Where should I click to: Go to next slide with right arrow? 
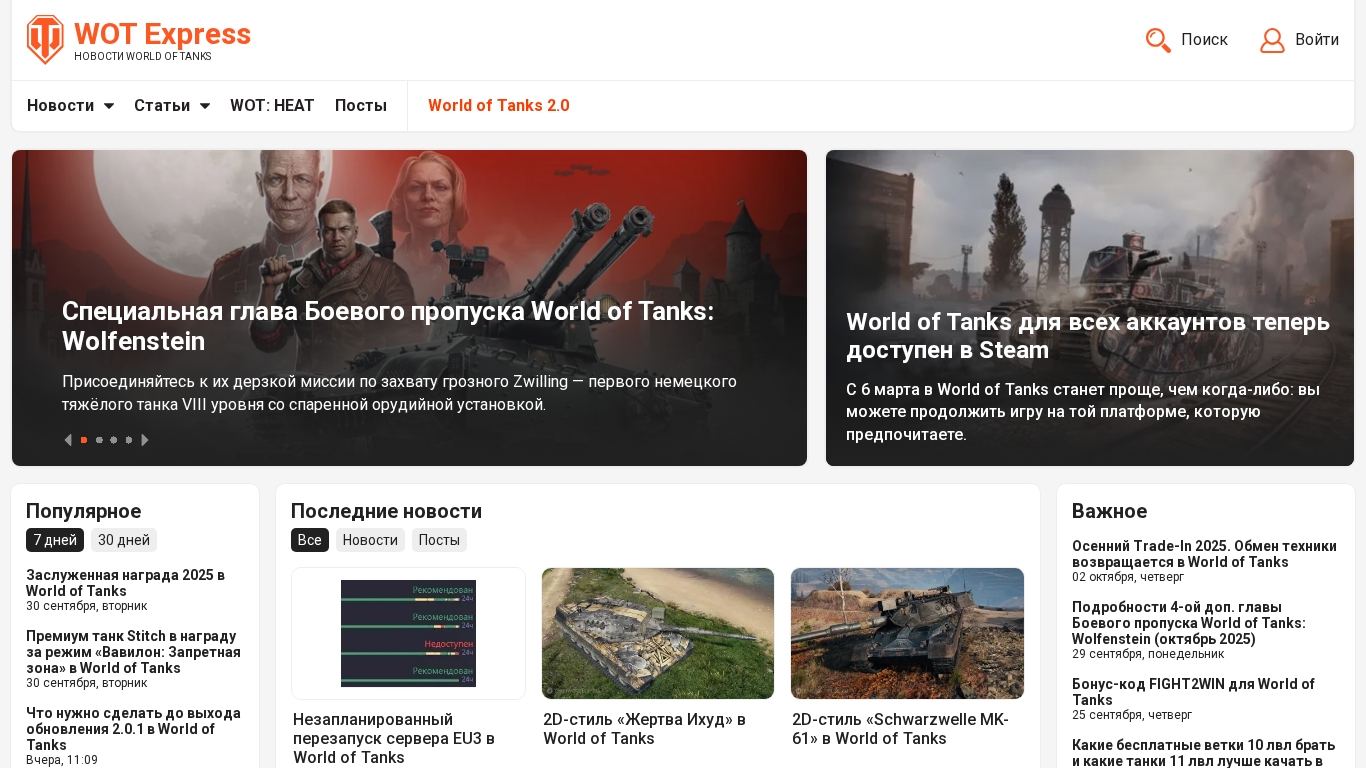point(145,440)
